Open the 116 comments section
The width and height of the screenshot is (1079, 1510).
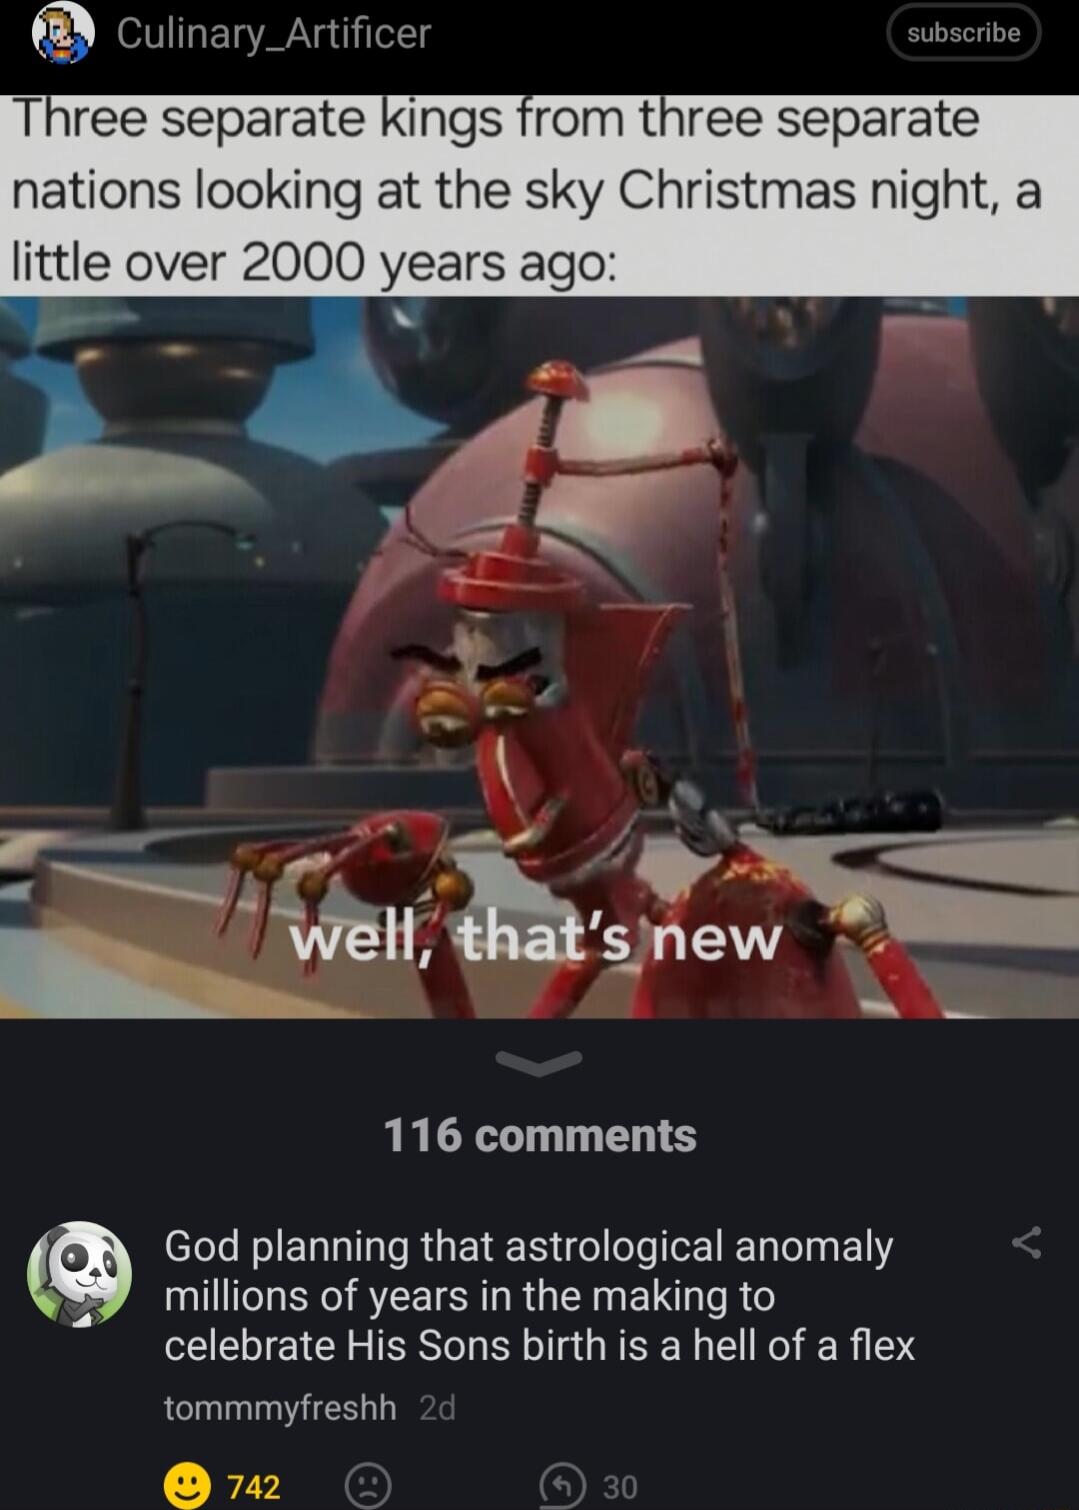coord(539,1135)
